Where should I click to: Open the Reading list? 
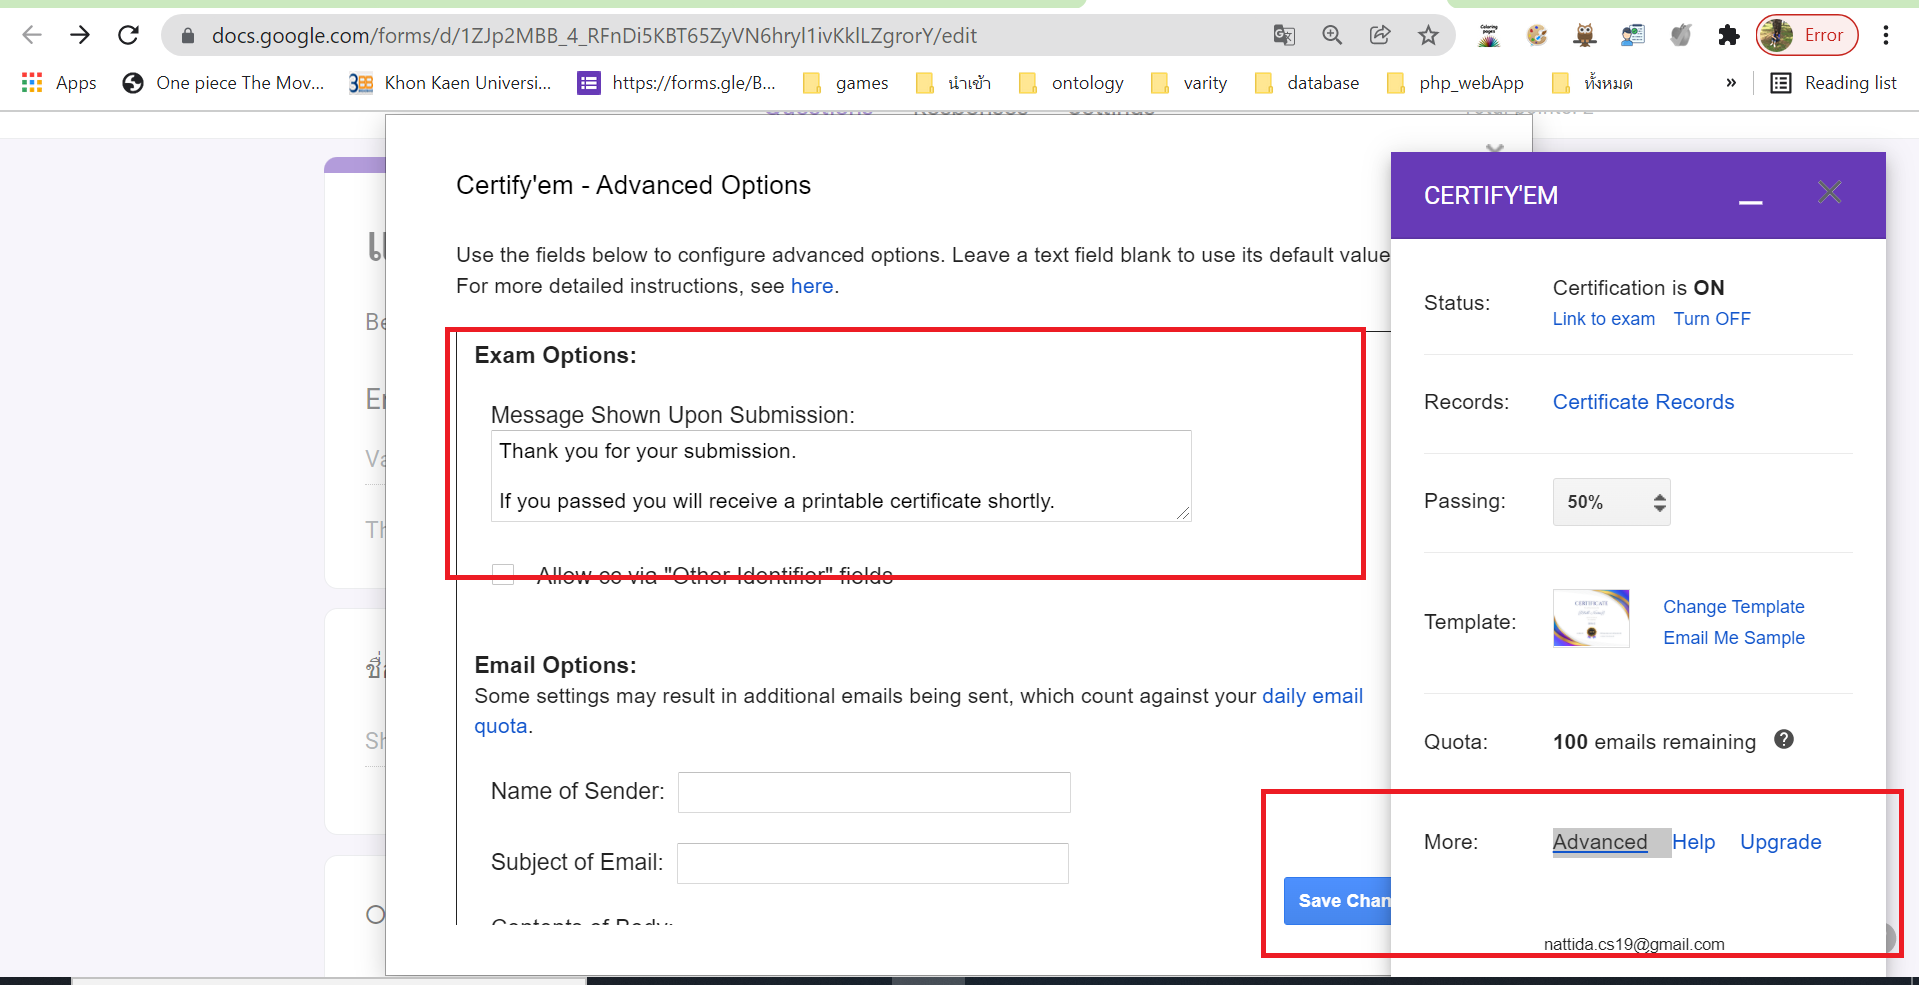point(1833,83)
